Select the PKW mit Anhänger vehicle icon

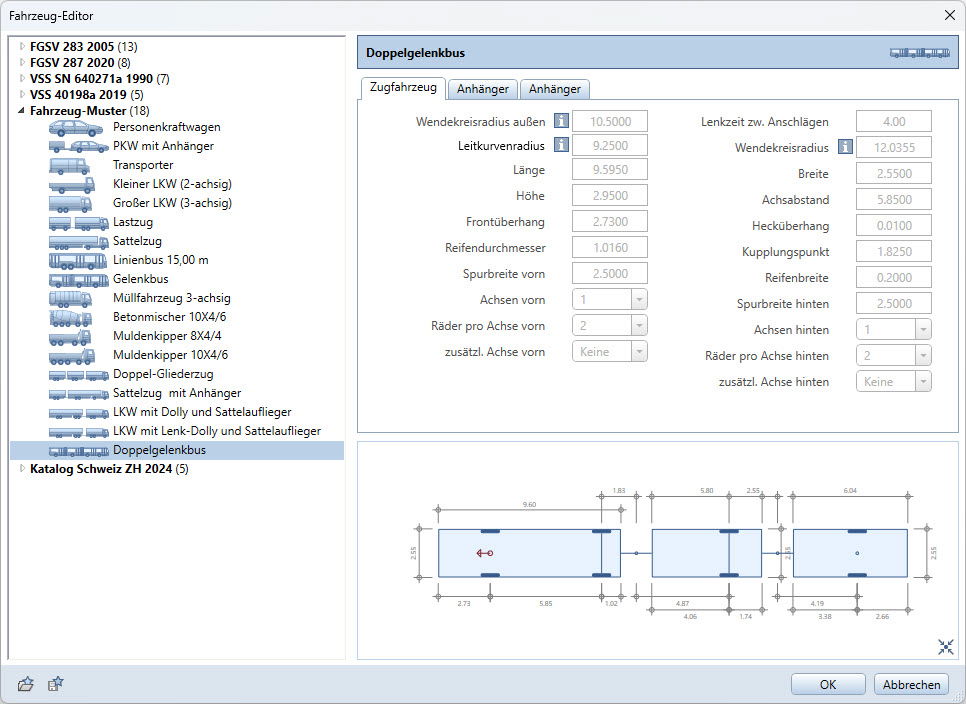[x=79, y=147]
